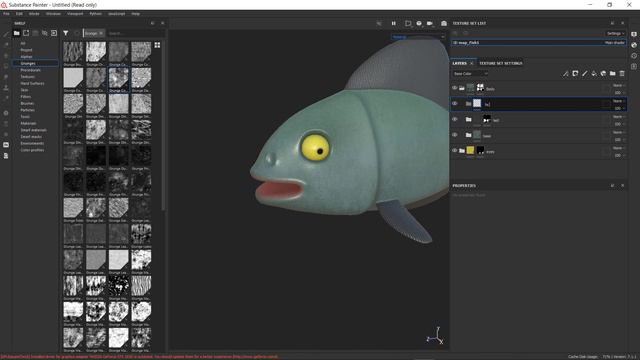Click the add smart material icon
This screenshot has width=640, height=360.
coord(603,73)
